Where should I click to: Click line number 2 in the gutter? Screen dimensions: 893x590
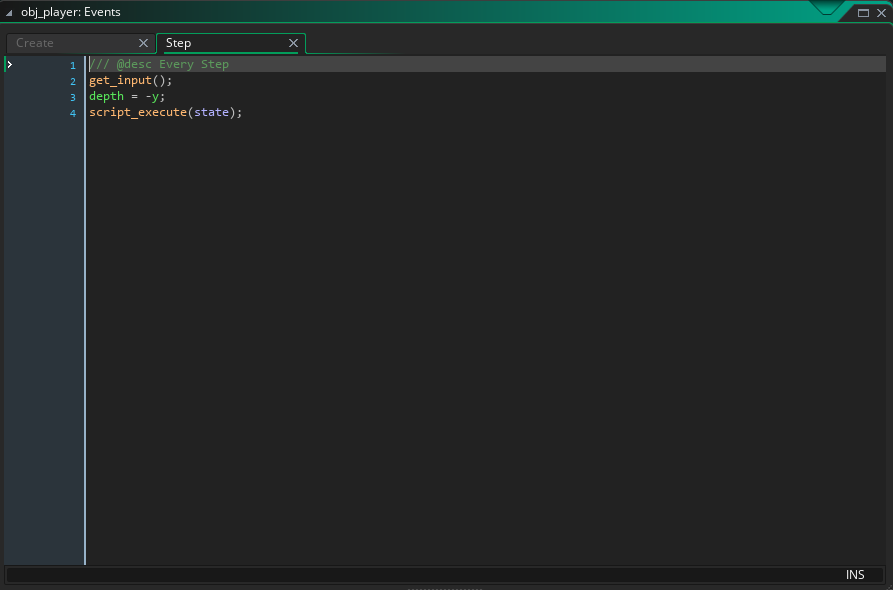pos(73,81)
